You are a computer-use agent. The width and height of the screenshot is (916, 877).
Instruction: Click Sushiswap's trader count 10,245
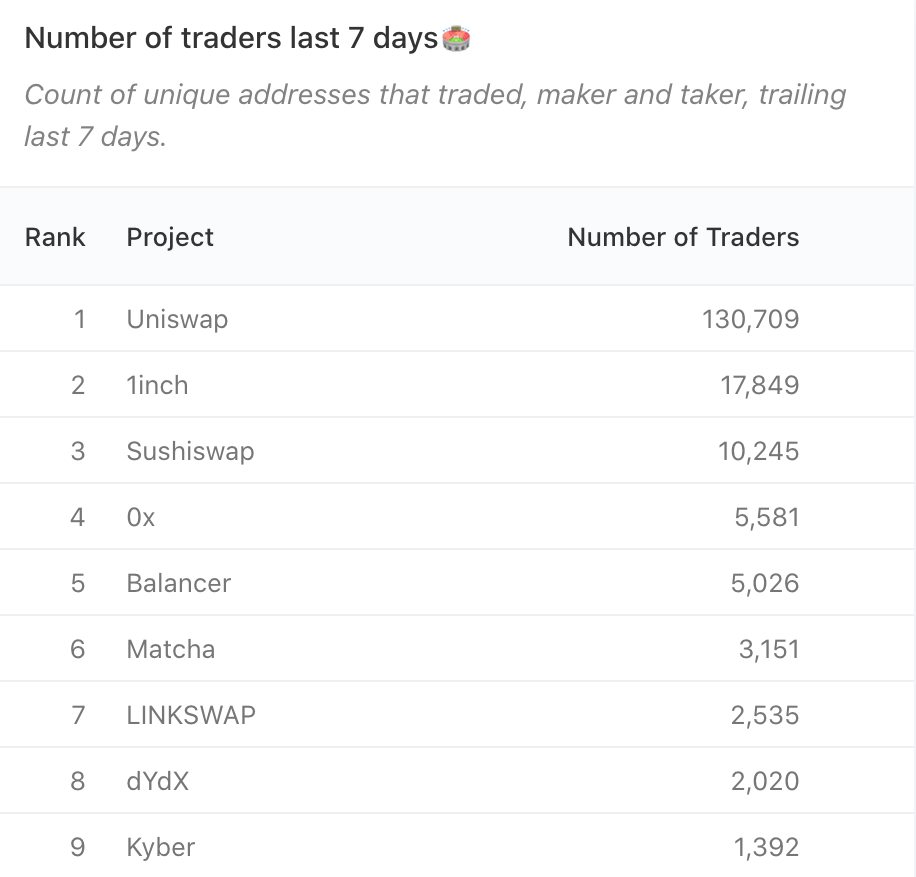(758, 452)
